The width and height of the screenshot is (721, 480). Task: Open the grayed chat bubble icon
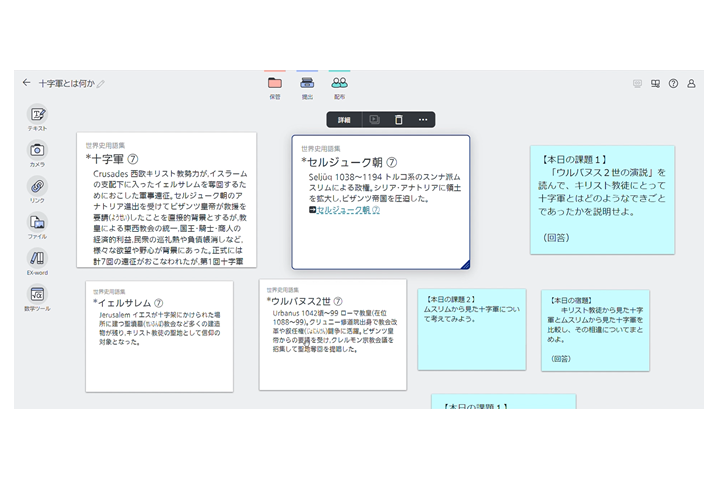pyautogui.click(x=637, y=84)
